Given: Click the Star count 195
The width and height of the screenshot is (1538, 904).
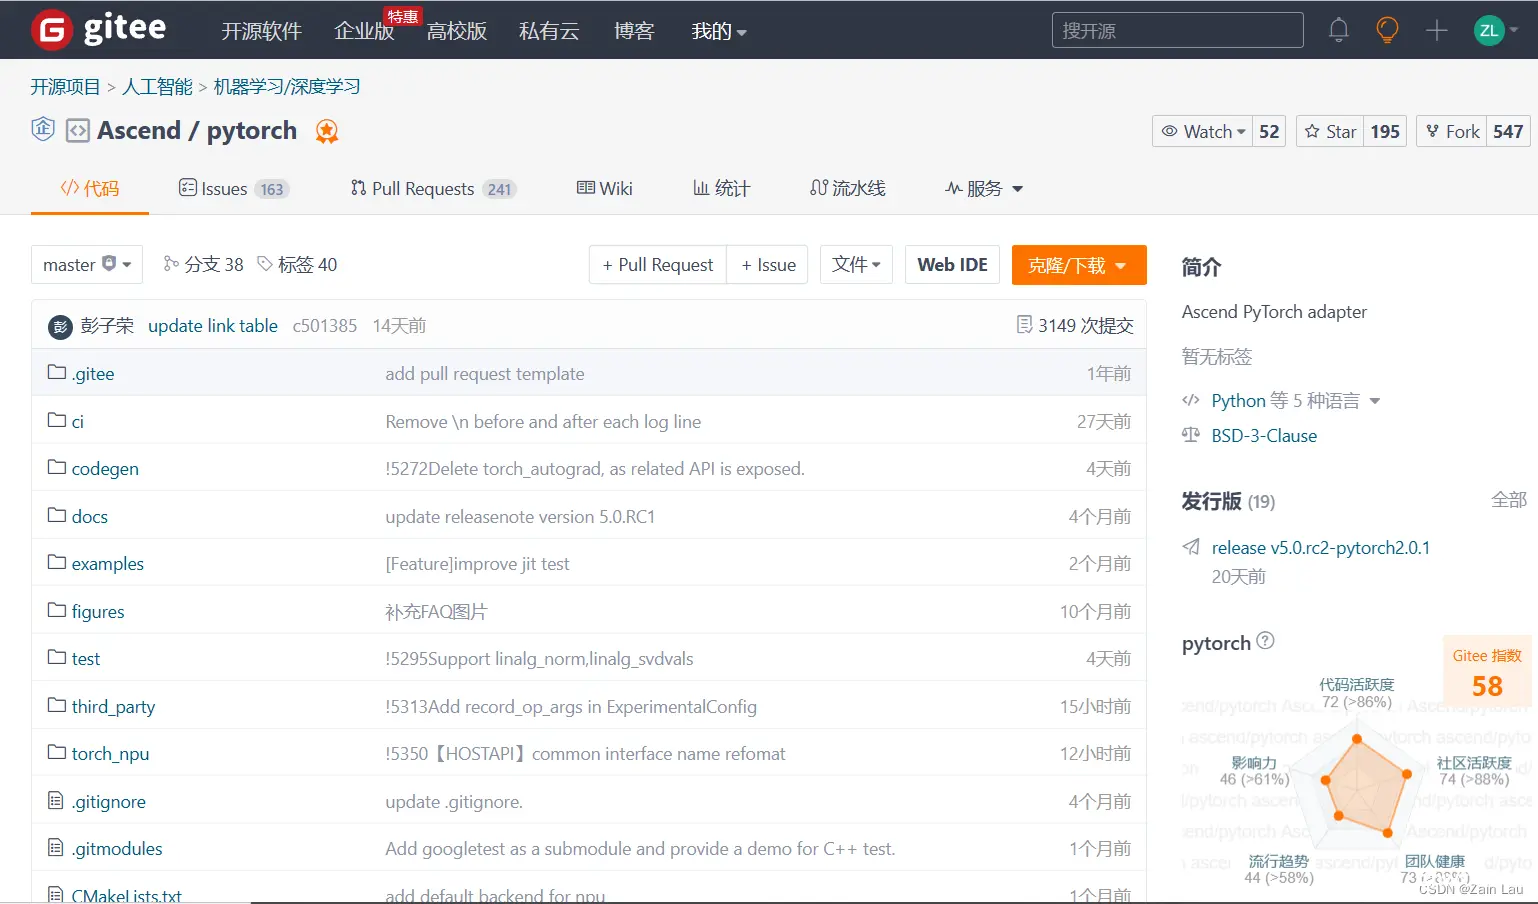Looking at the screenshot, I should click(x=1385, y=131).
